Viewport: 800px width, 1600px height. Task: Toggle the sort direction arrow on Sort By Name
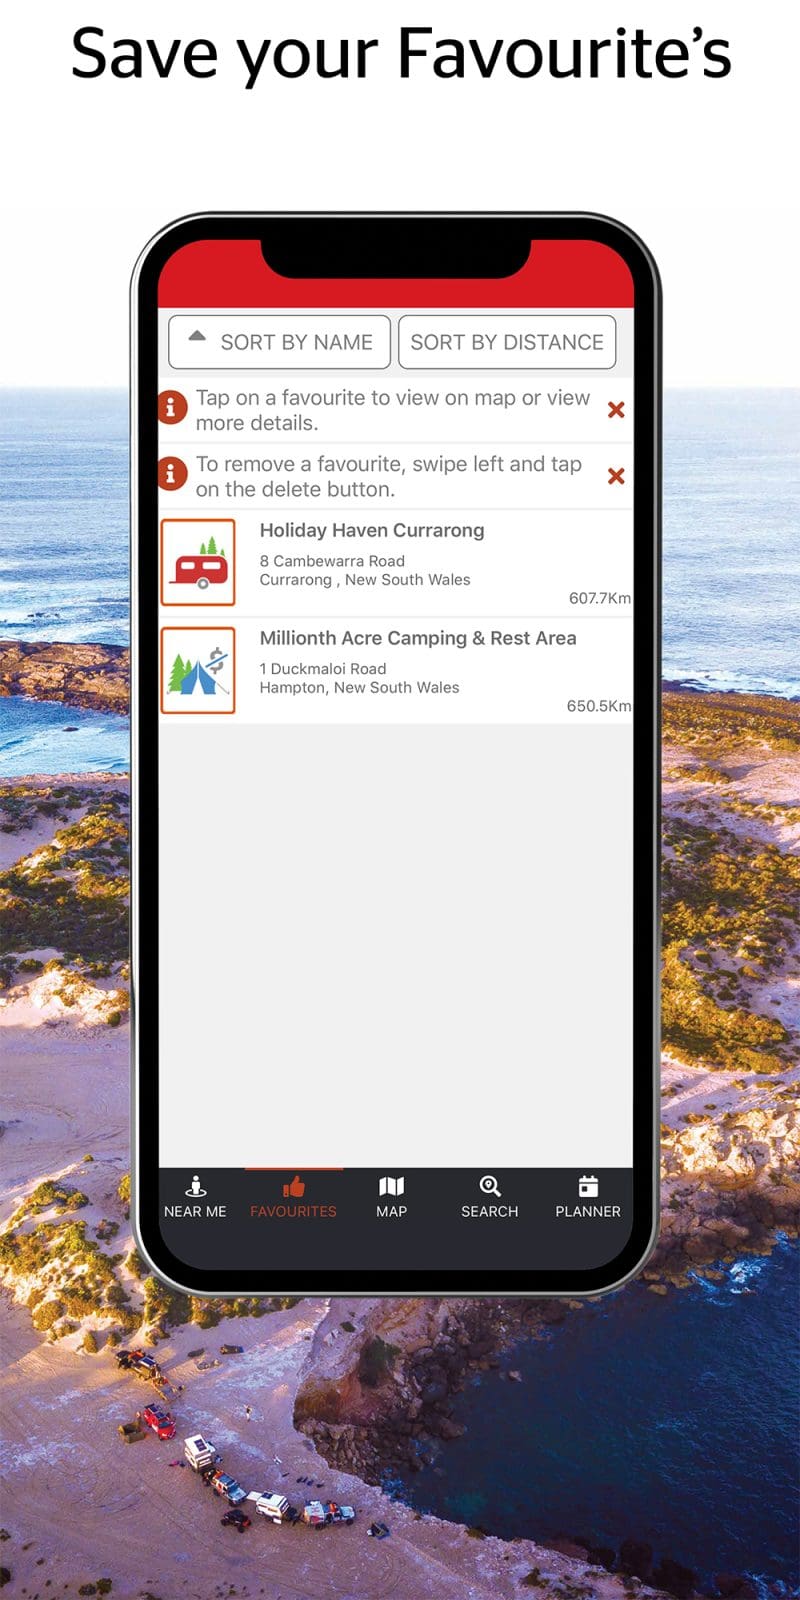[x=197, y=337]
